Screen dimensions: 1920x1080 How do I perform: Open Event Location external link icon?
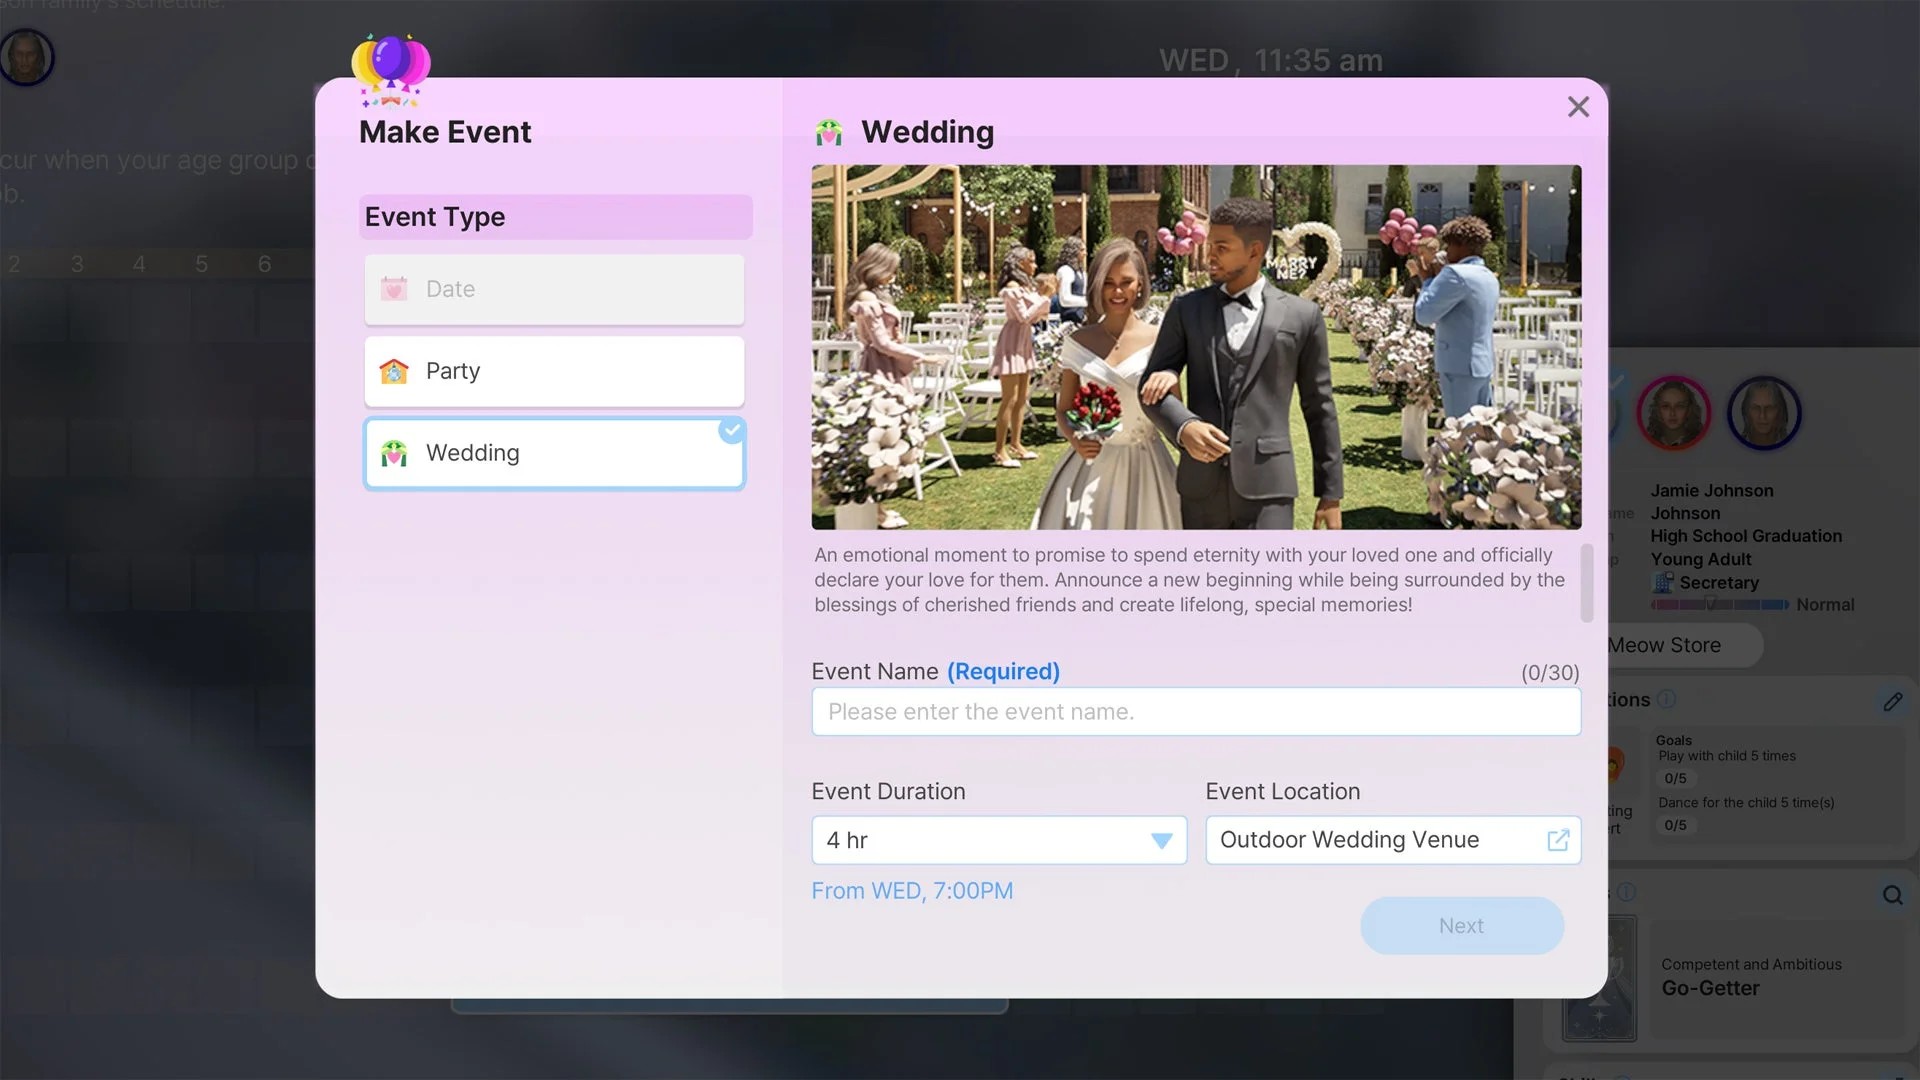tap(1557, 840)
